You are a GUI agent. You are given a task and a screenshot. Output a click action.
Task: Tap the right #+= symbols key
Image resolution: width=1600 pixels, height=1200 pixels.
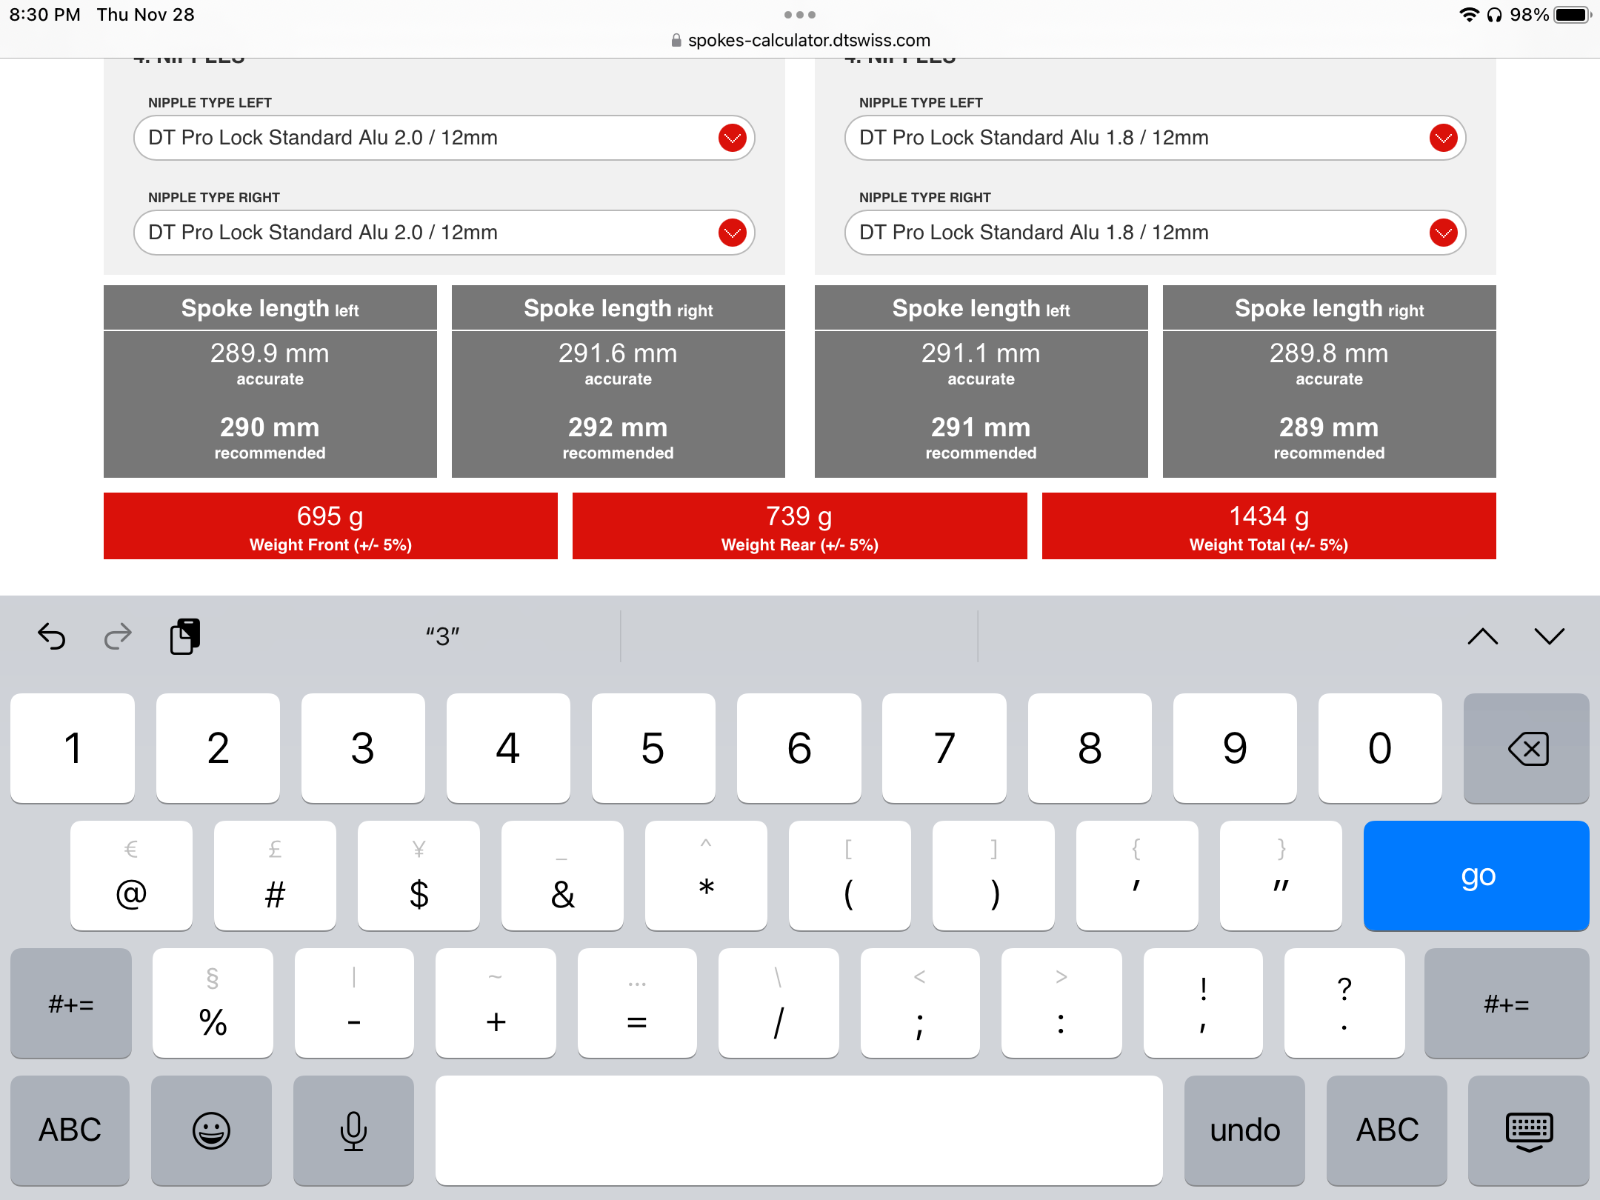tap(1506, 1003)
